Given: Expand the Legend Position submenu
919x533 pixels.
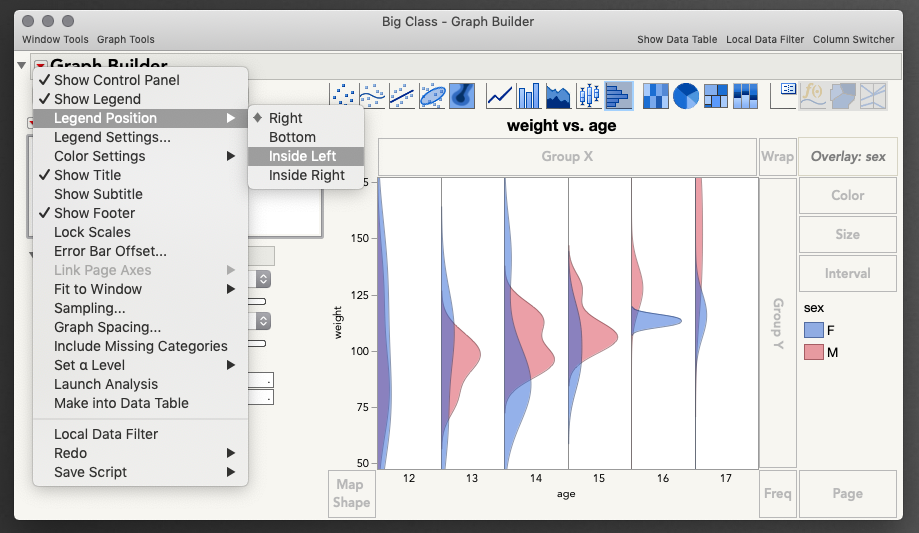Looking at the screenshot, I should coord(141,118).
